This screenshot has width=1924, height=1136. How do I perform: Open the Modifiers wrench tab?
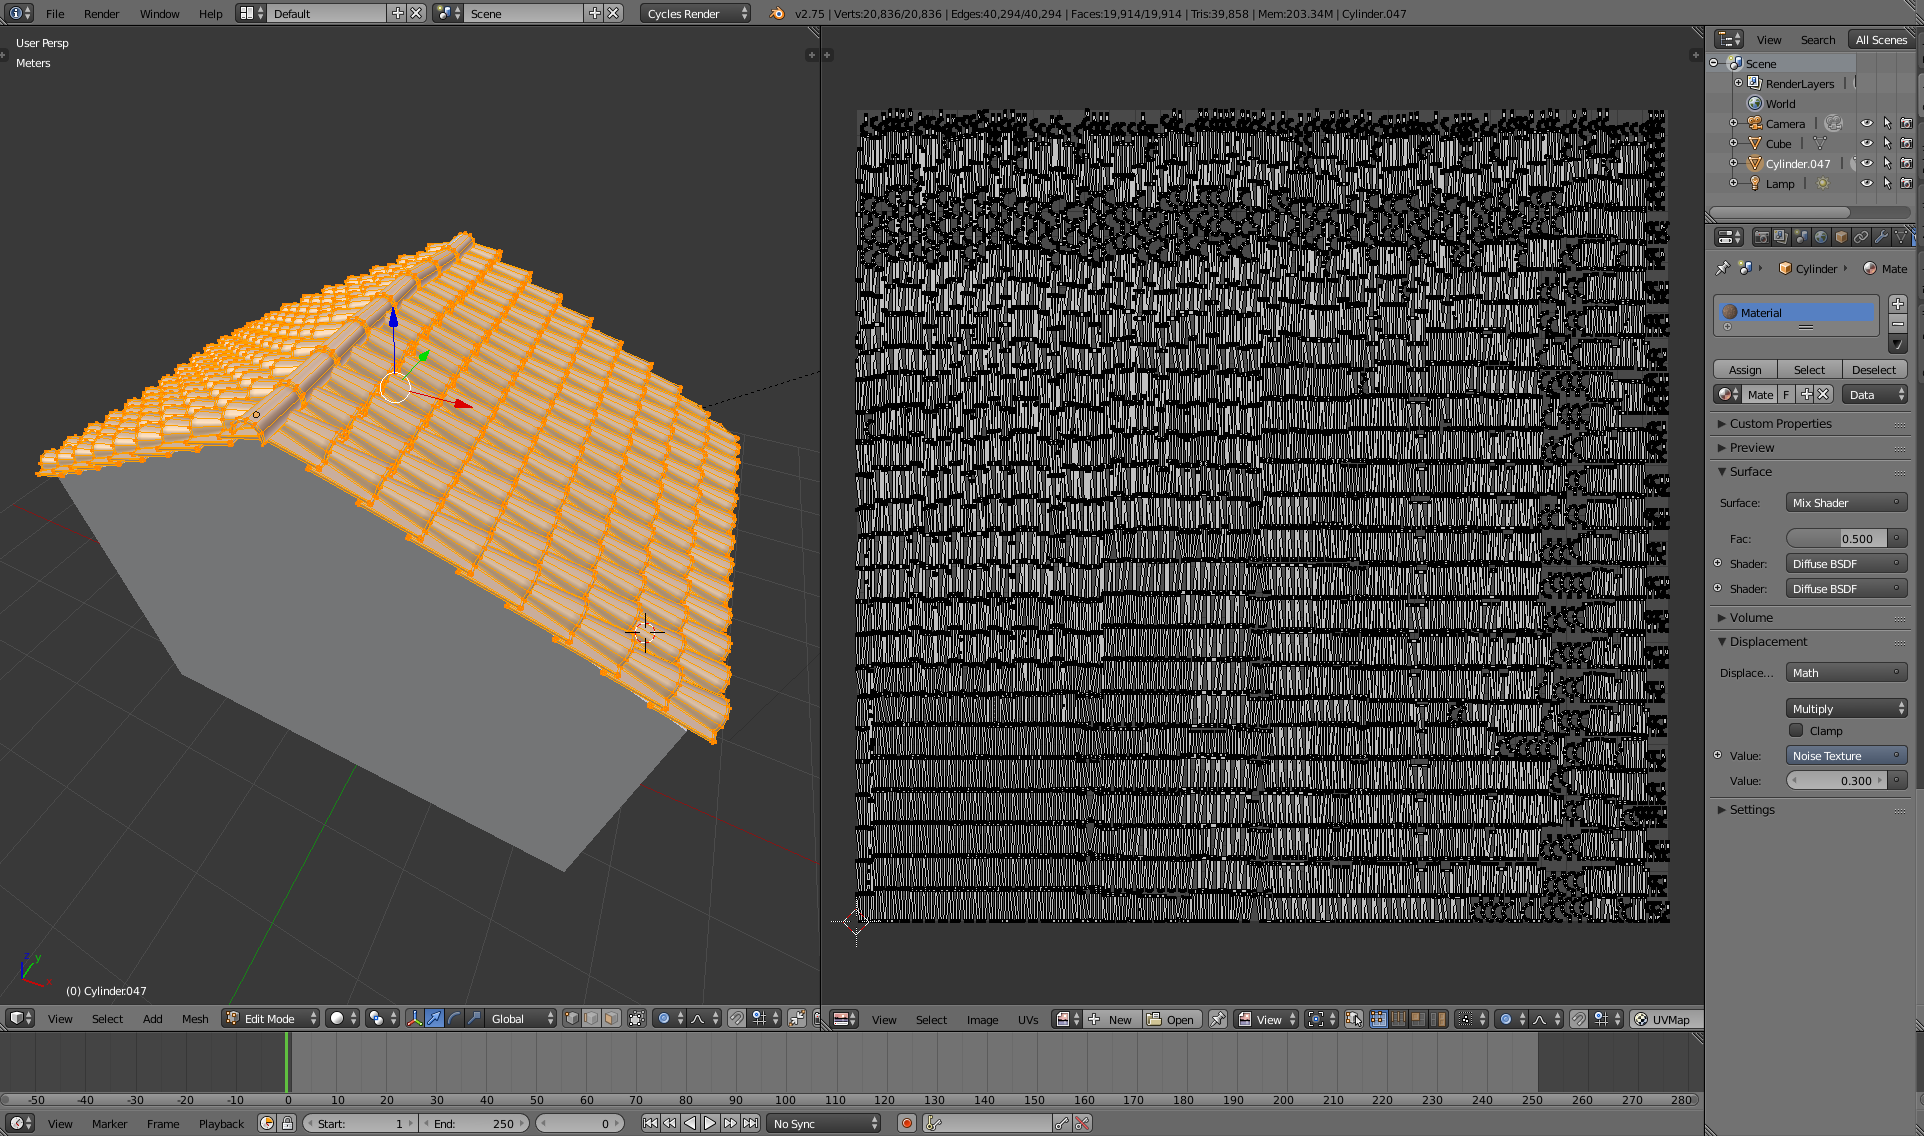tap(1881, 237)
